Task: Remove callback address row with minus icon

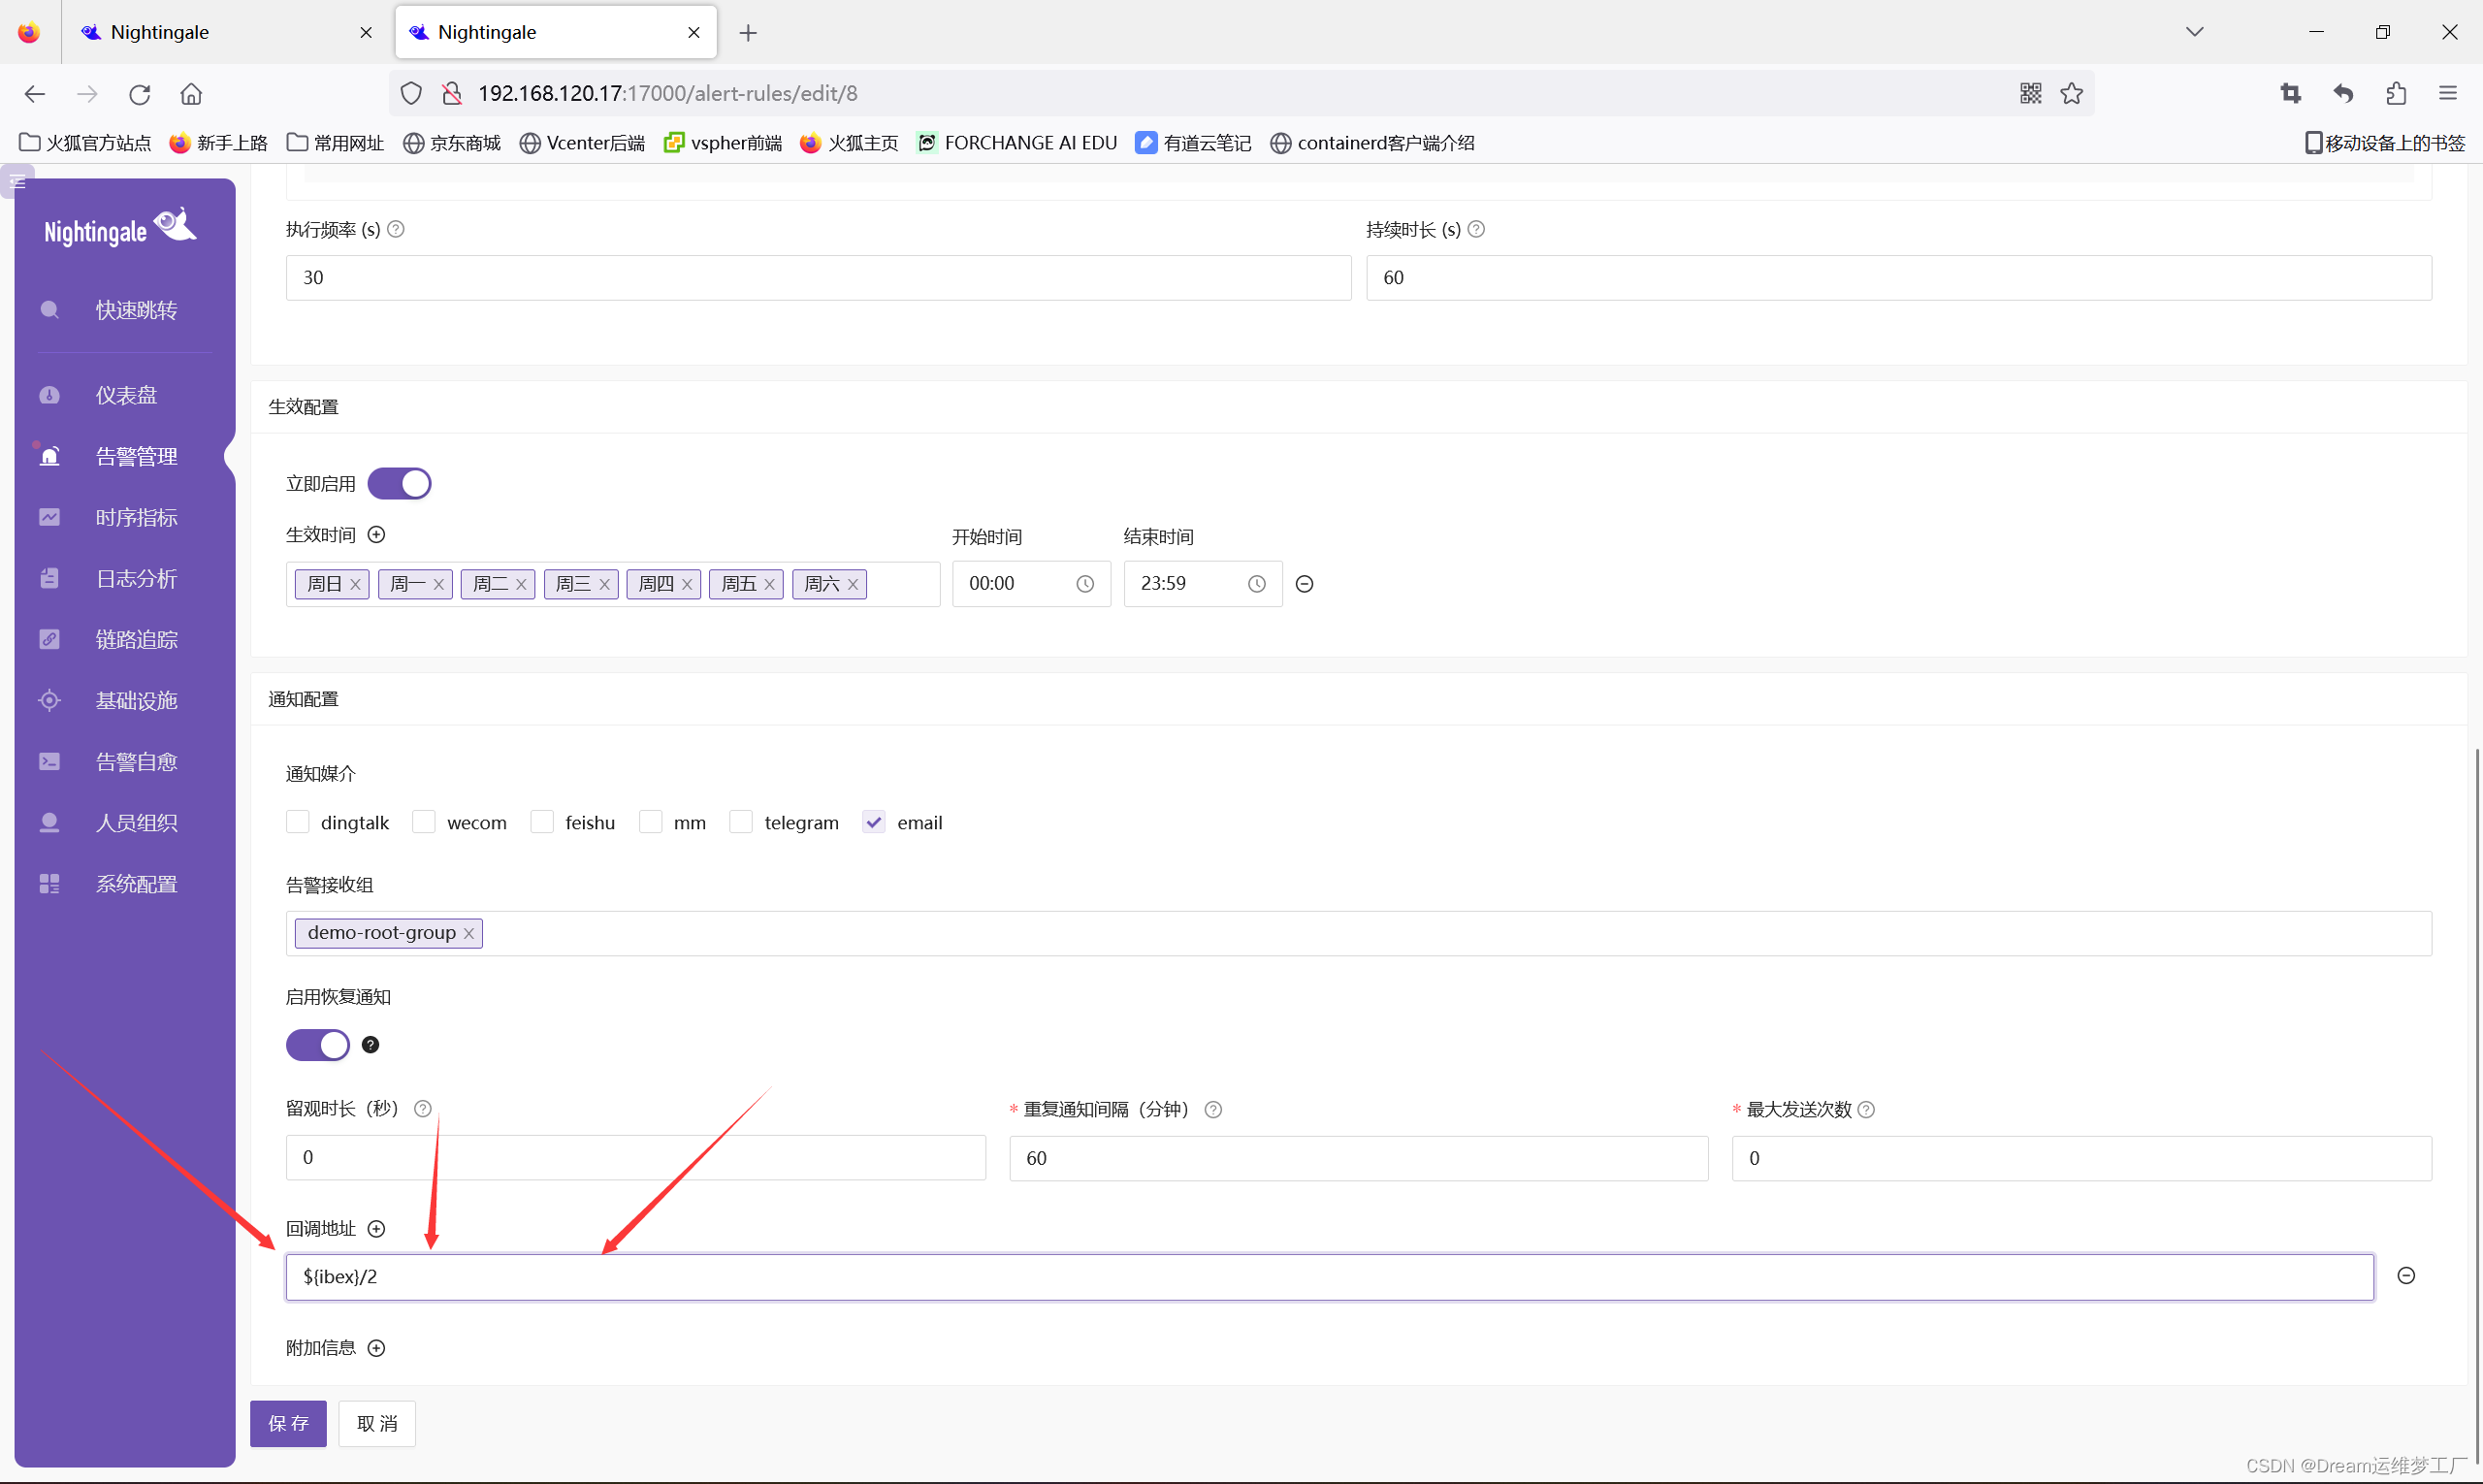Action: (x=2406, y=1276)
